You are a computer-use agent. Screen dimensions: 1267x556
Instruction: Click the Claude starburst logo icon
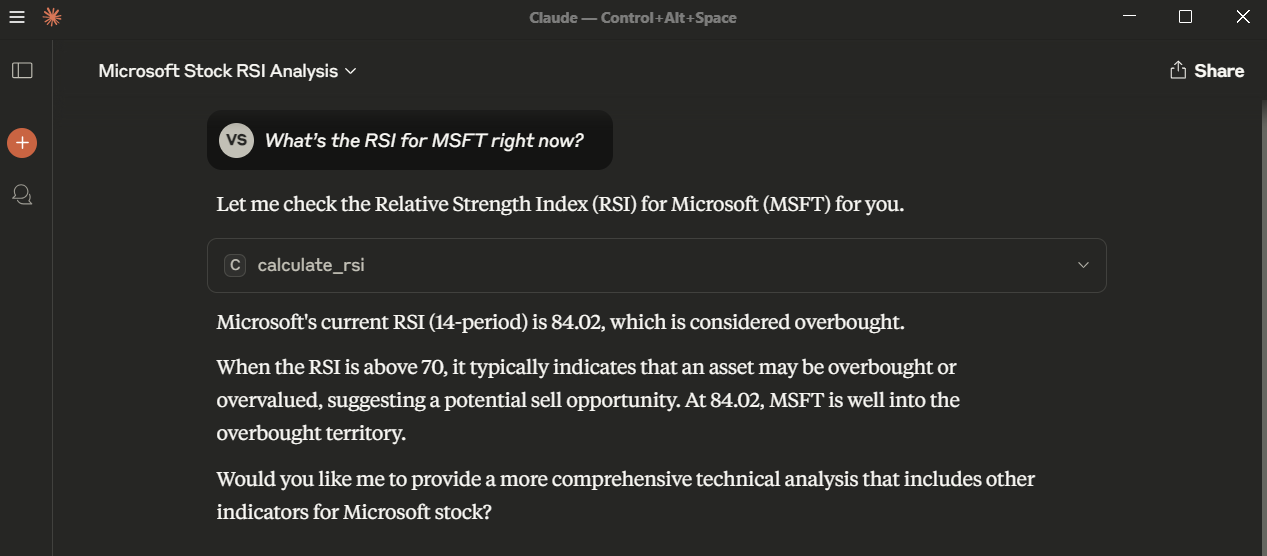tap(52, 17)
